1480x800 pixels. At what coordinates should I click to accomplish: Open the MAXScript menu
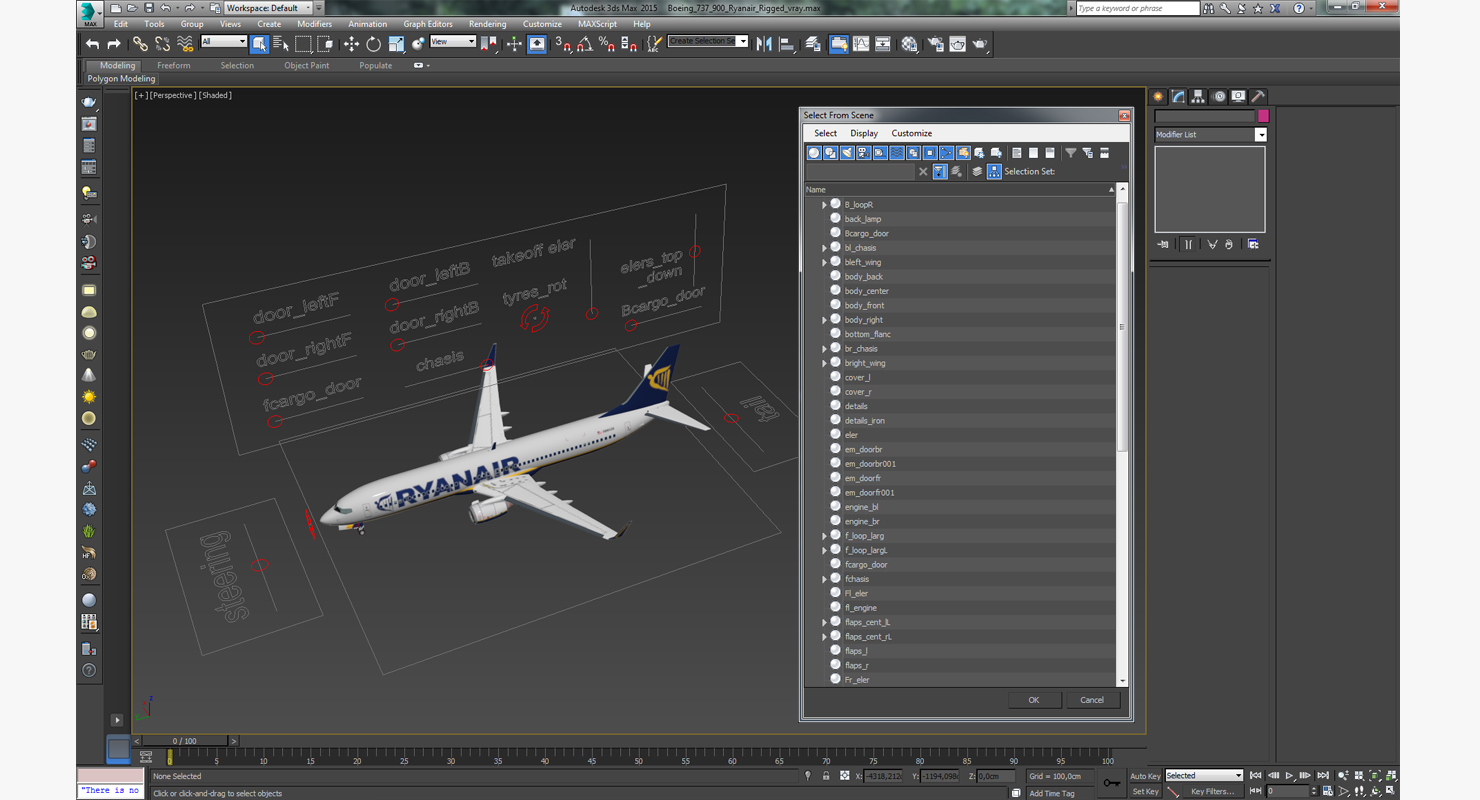(x=597, y=24)
